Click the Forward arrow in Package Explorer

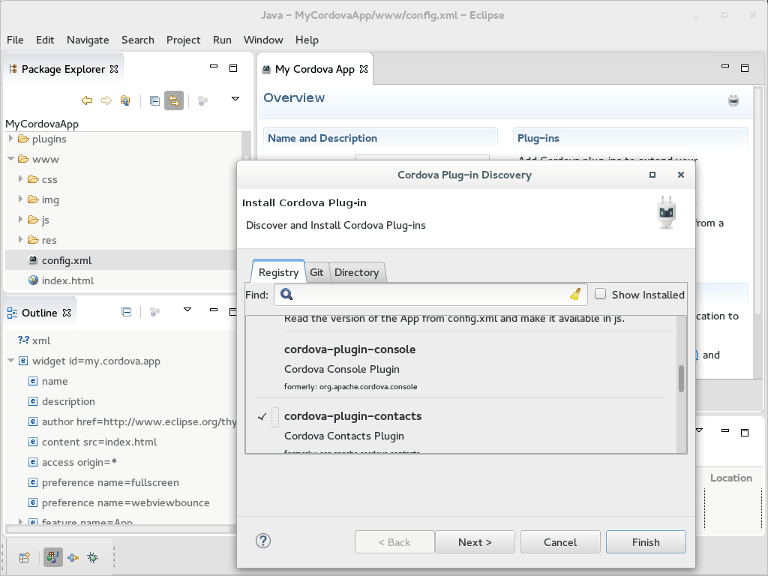[x=106, y=101]
